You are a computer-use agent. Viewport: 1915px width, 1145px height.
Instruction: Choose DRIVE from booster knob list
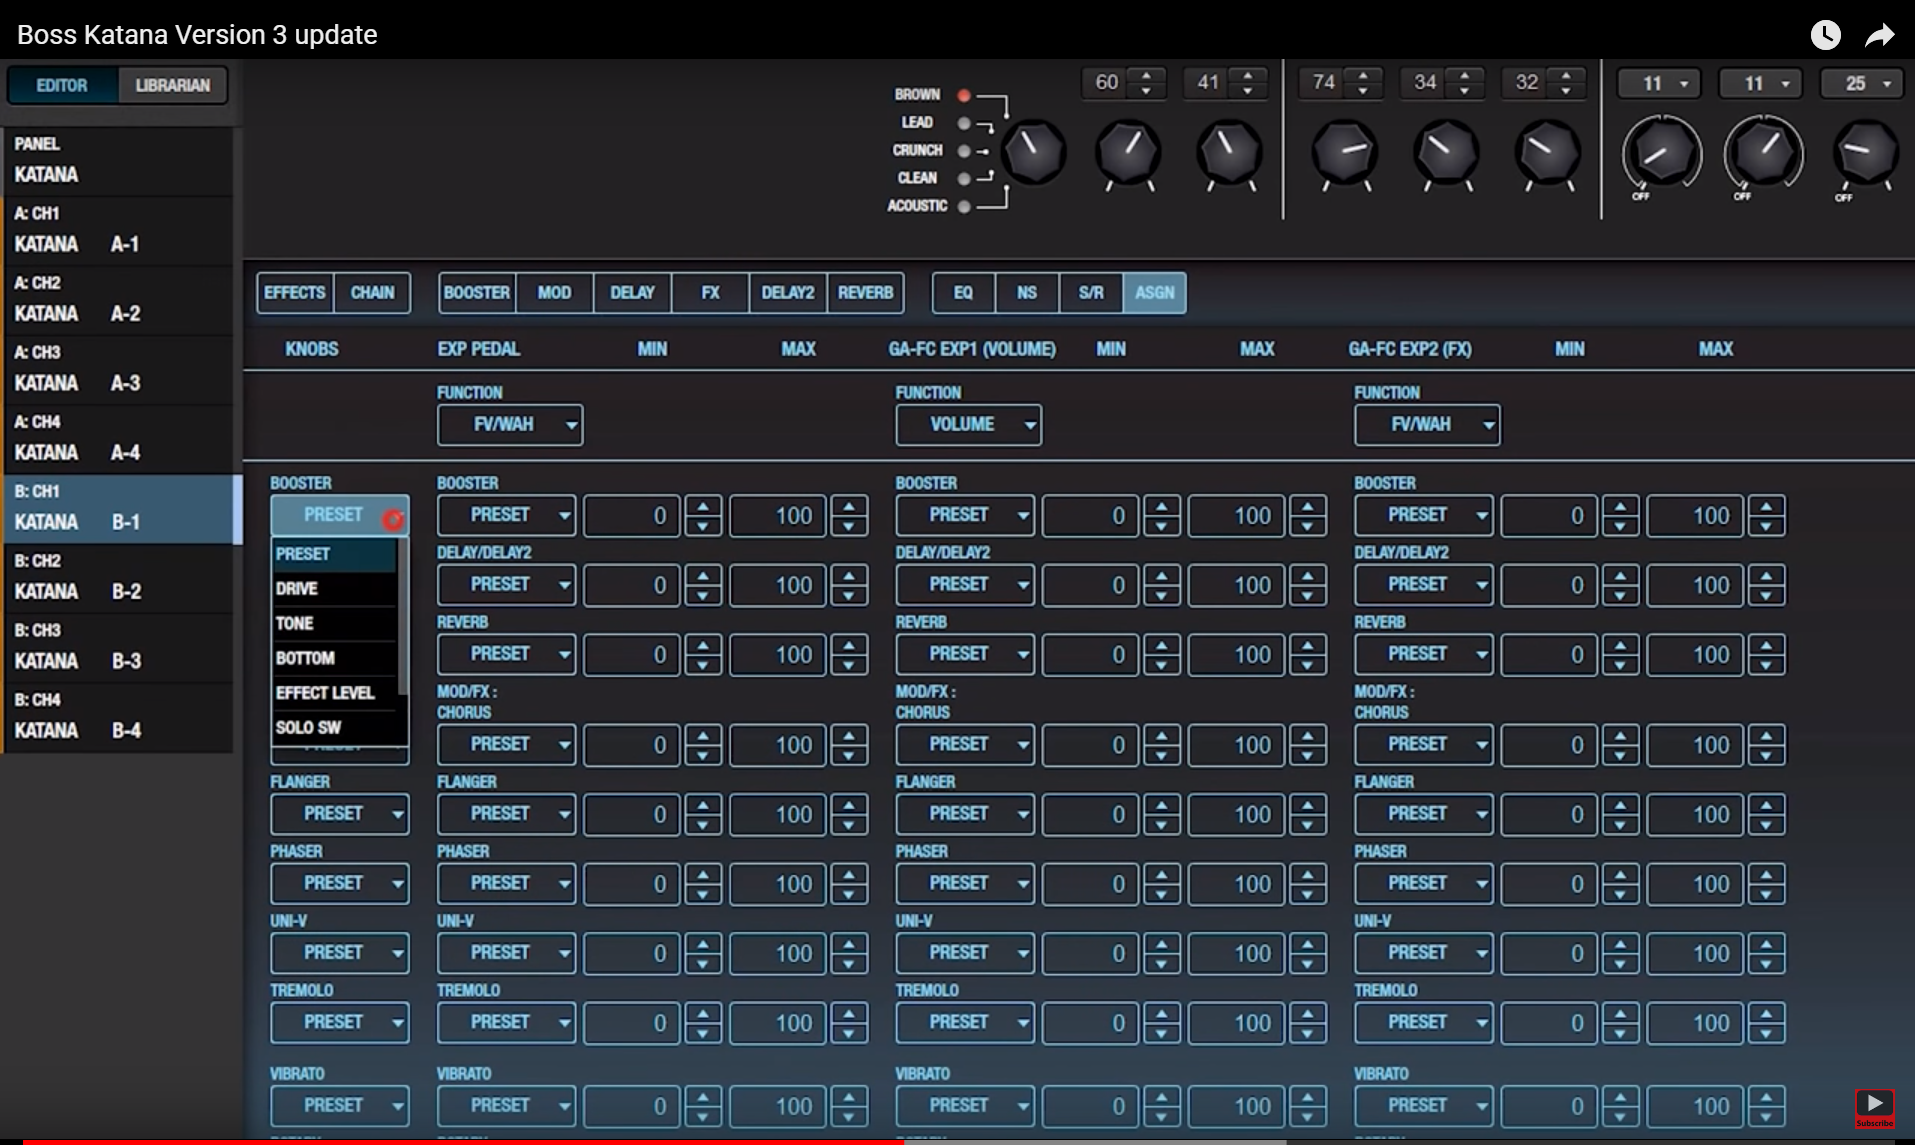coord(334,589)
